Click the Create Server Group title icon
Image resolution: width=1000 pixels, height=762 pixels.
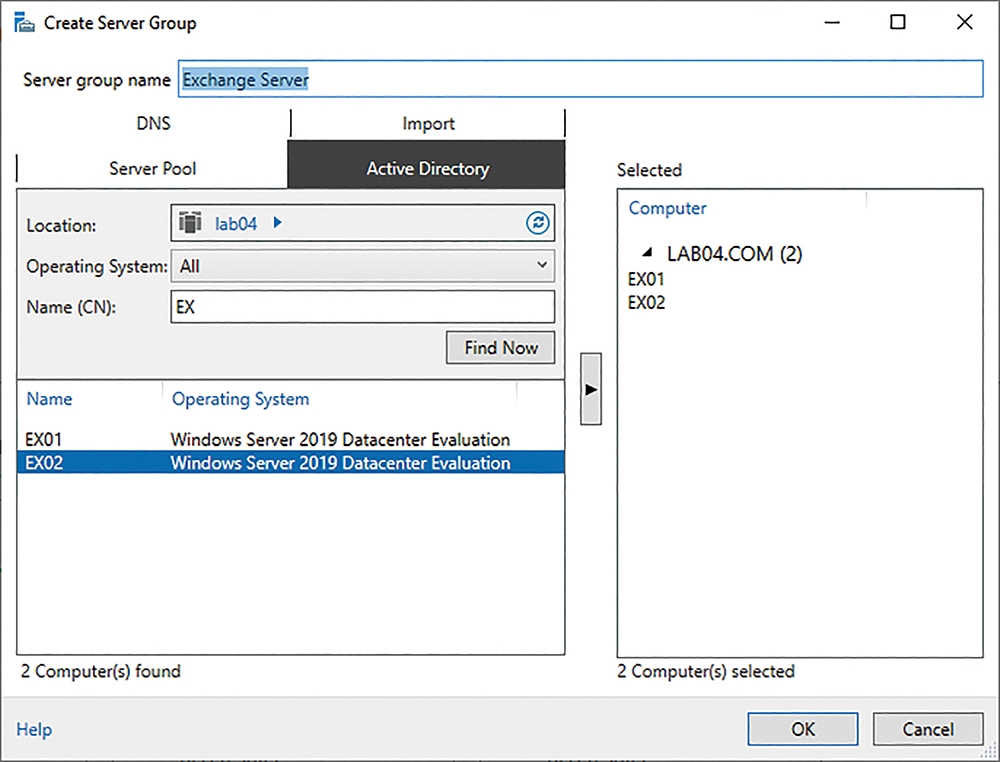pyautogui.click(x=24, y=23)
